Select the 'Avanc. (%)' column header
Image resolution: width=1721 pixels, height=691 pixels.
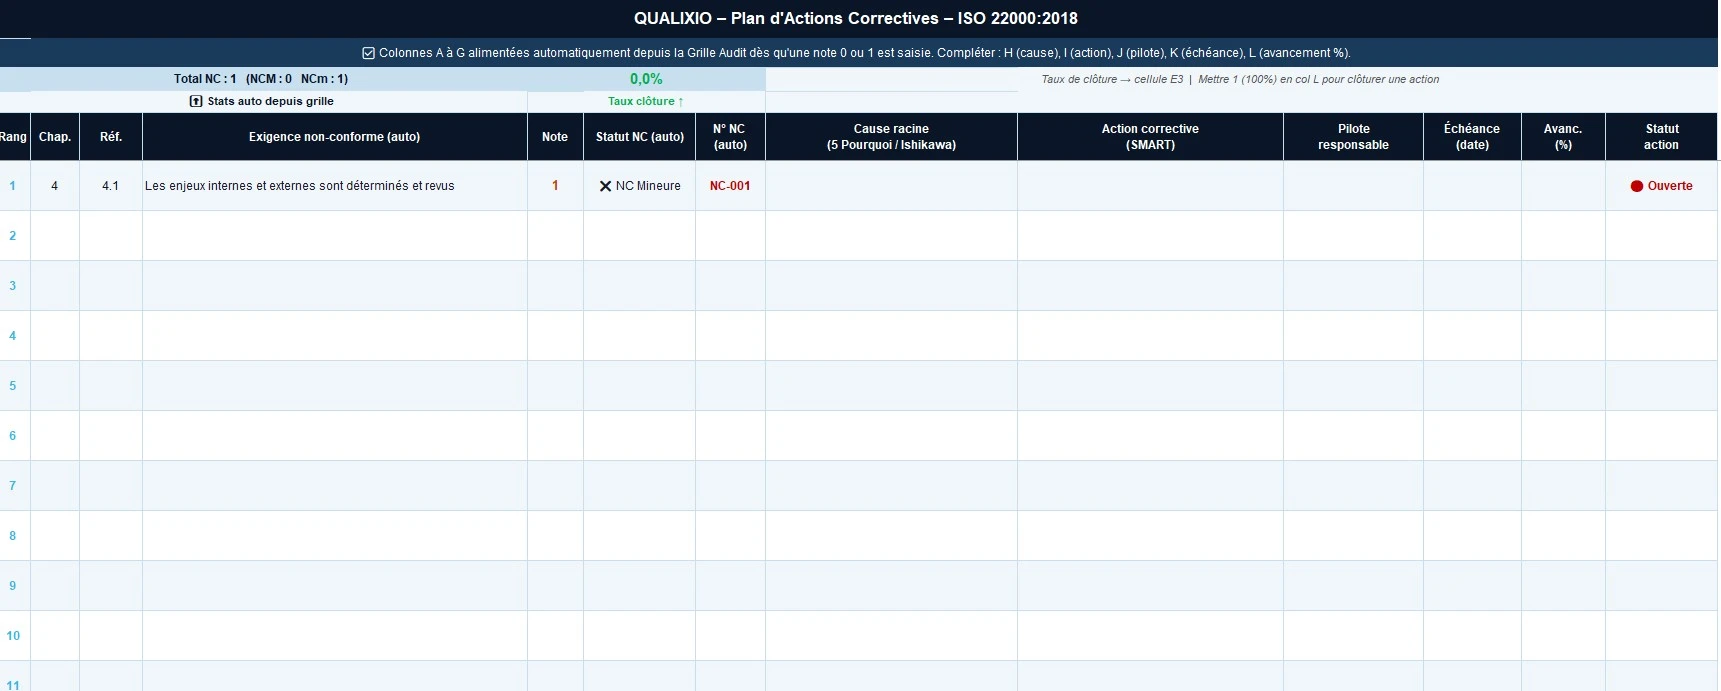1563,137
